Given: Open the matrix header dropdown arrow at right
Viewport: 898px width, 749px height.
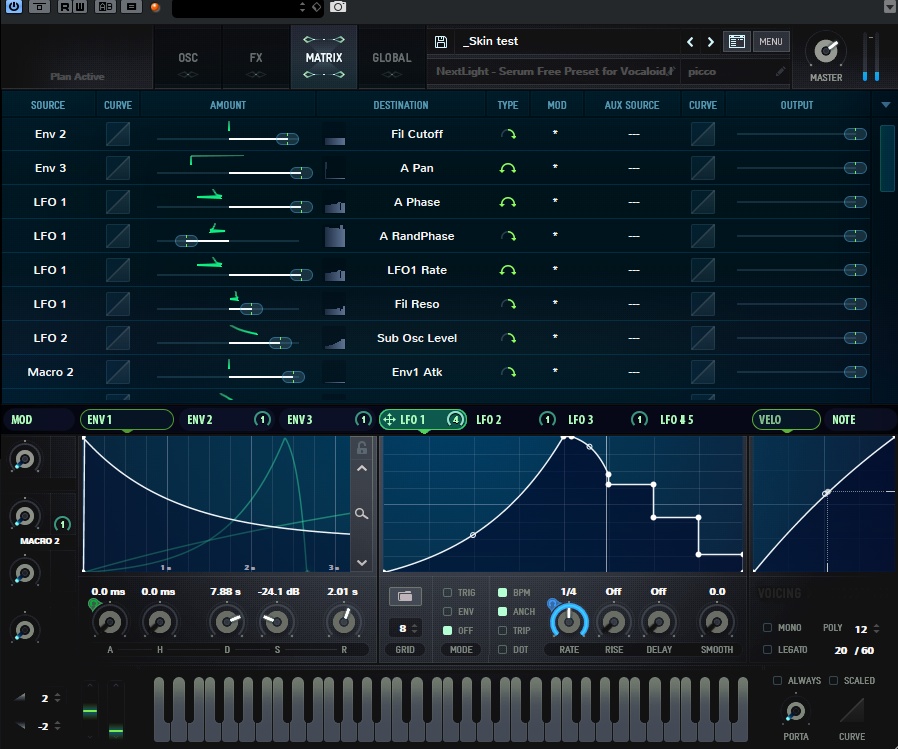Looking at the screenshot, I should coord(884,104).
